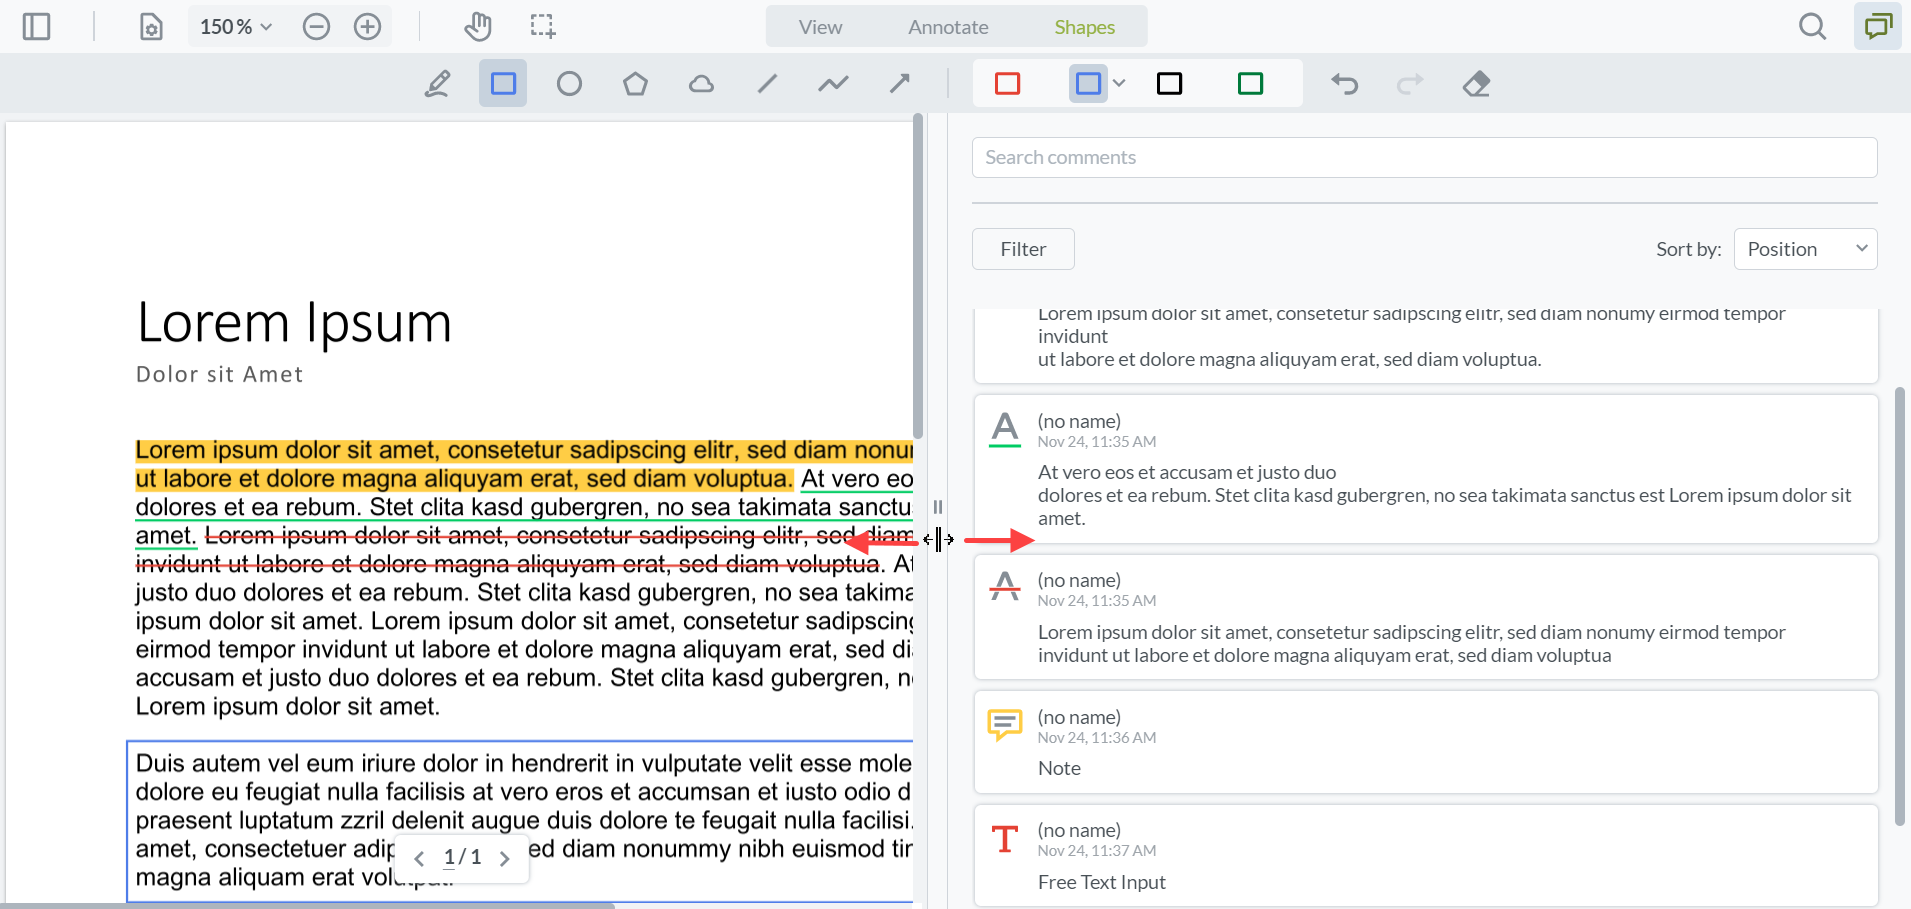This screenshot has height=909, width=1911.
Task: Open the 150% zoom level dropdown
Action: coord(236,27)
